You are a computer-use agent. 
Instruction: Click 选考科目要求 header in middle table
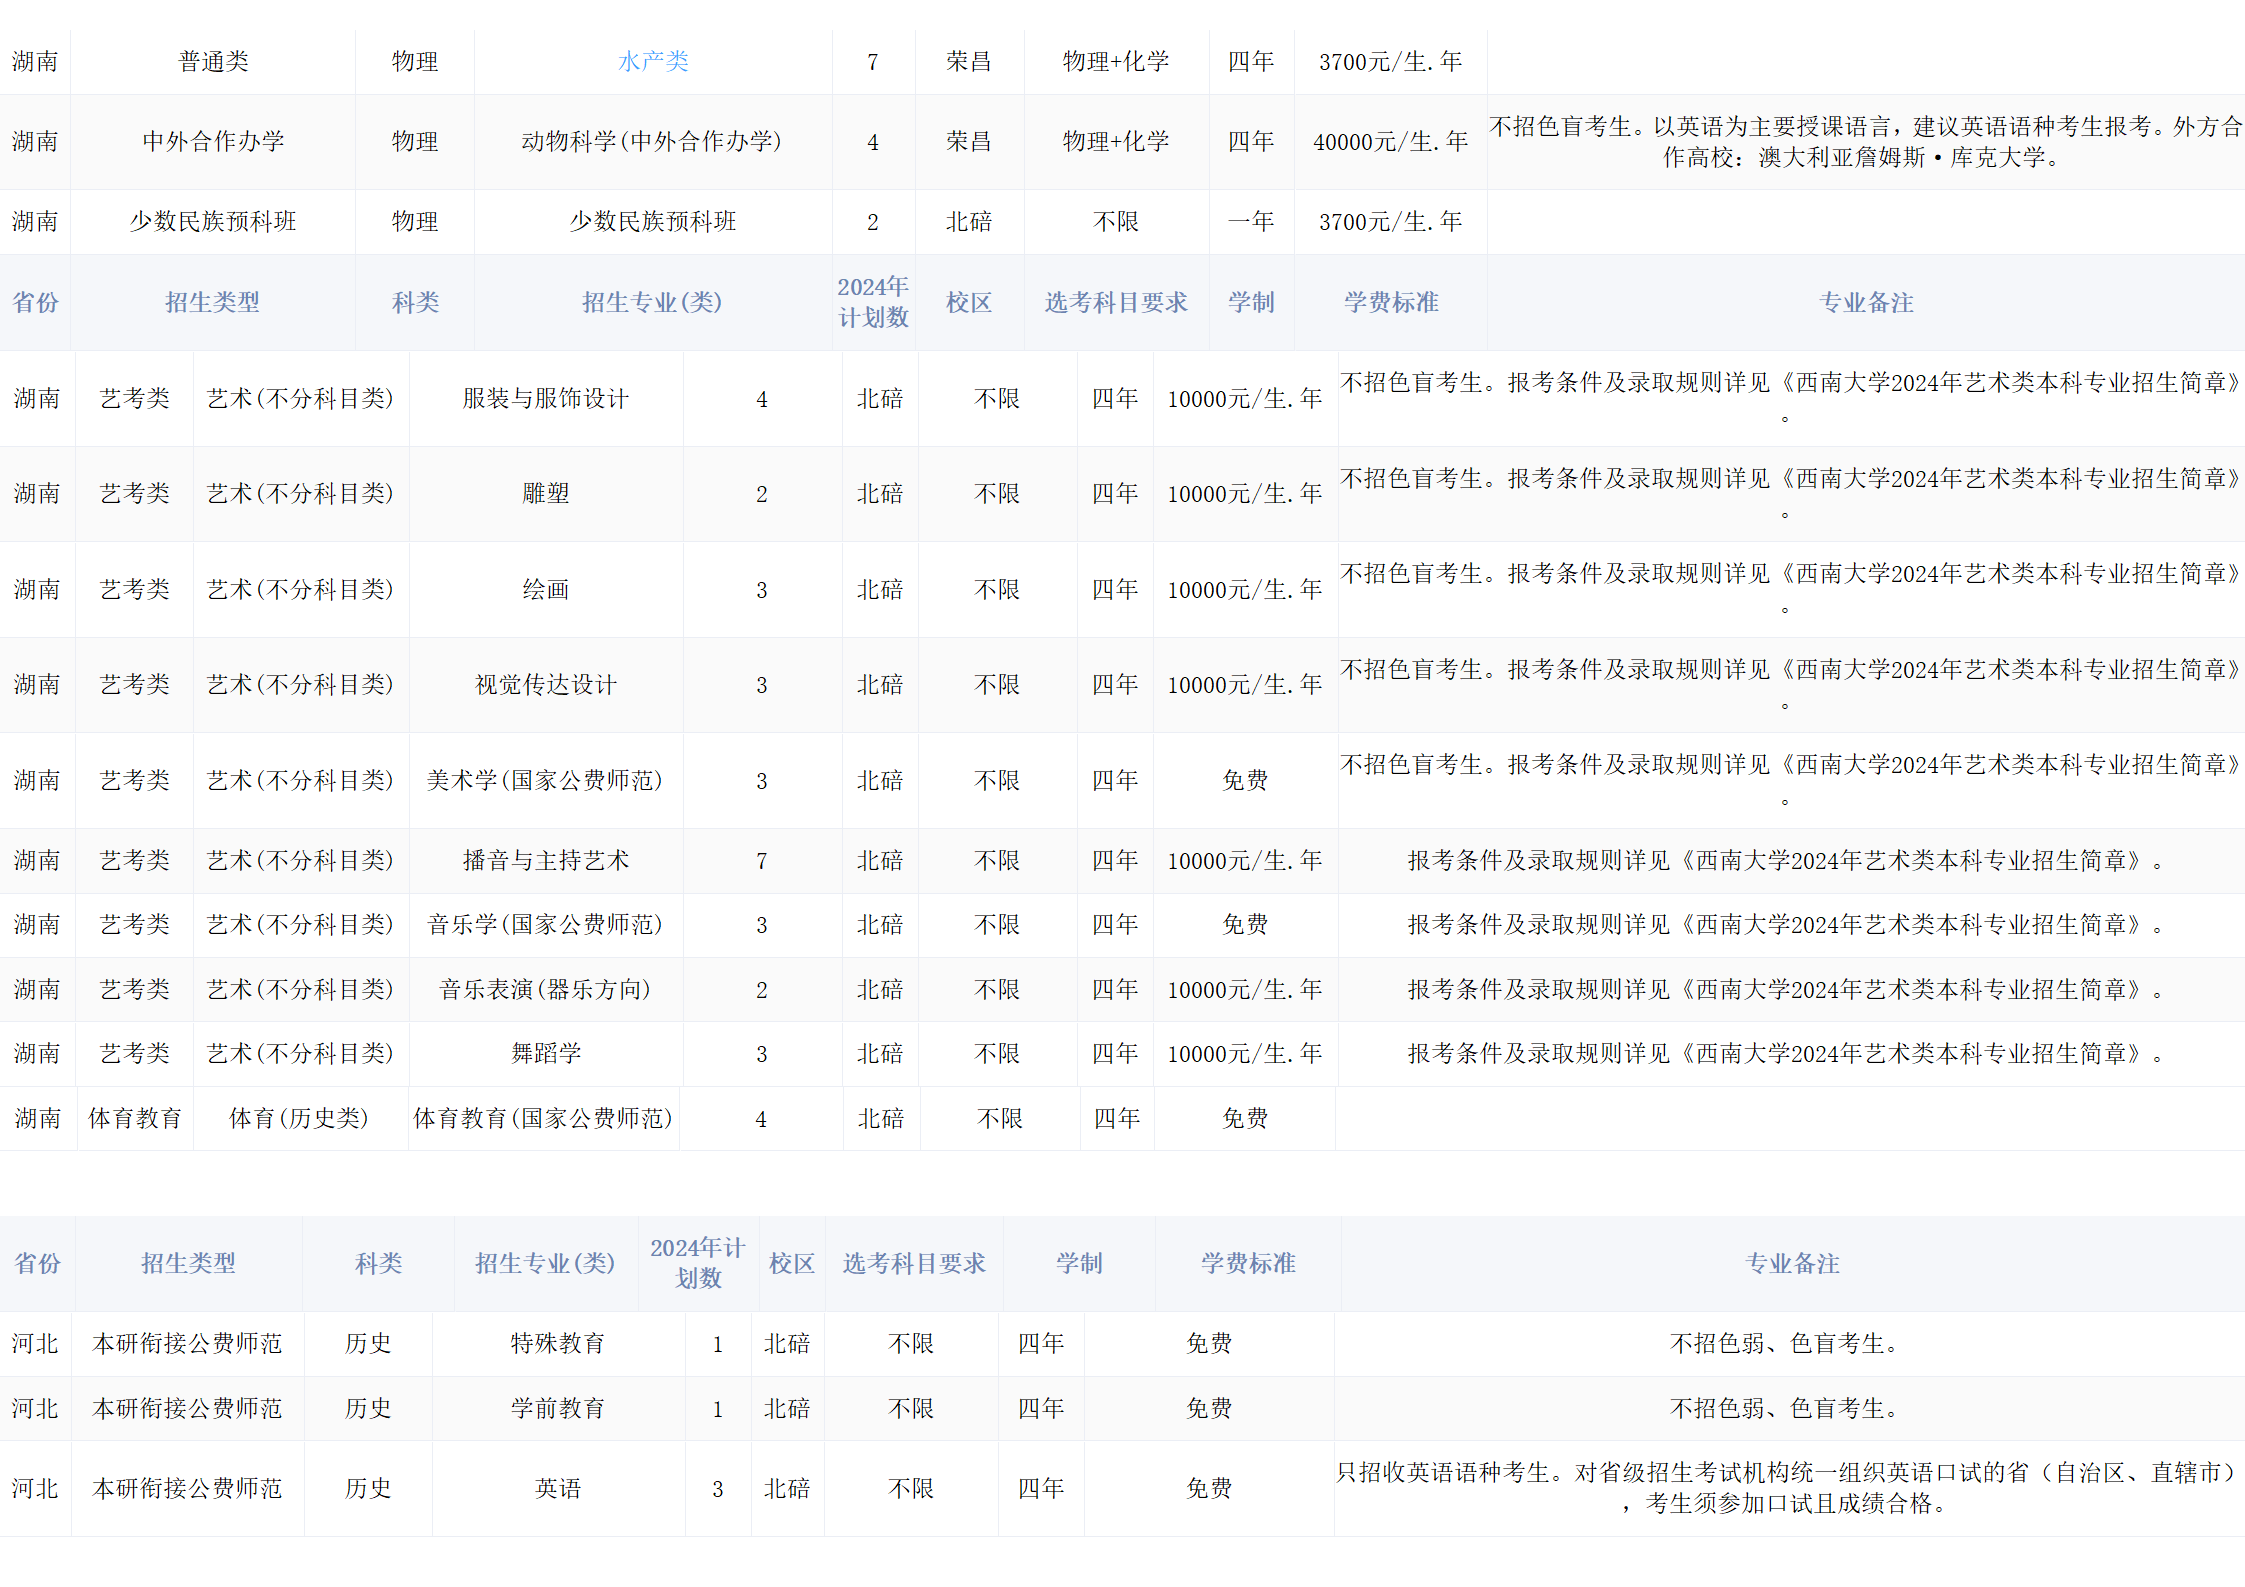coord(1116,303)
